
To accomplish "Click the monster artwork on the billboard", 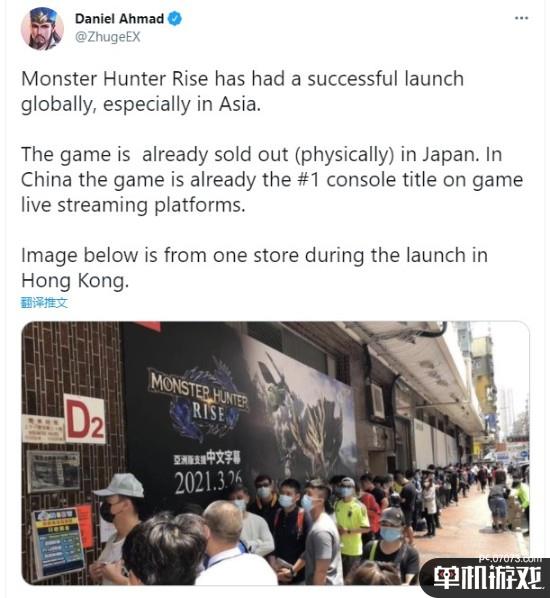I will click(301, 407).
